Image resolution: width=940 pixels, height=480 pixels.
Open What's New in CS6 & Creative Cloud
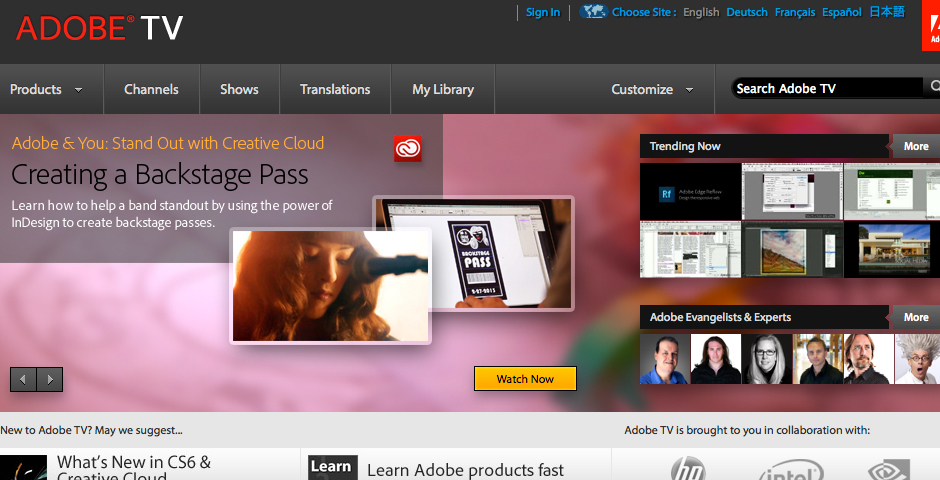[134, 468]
